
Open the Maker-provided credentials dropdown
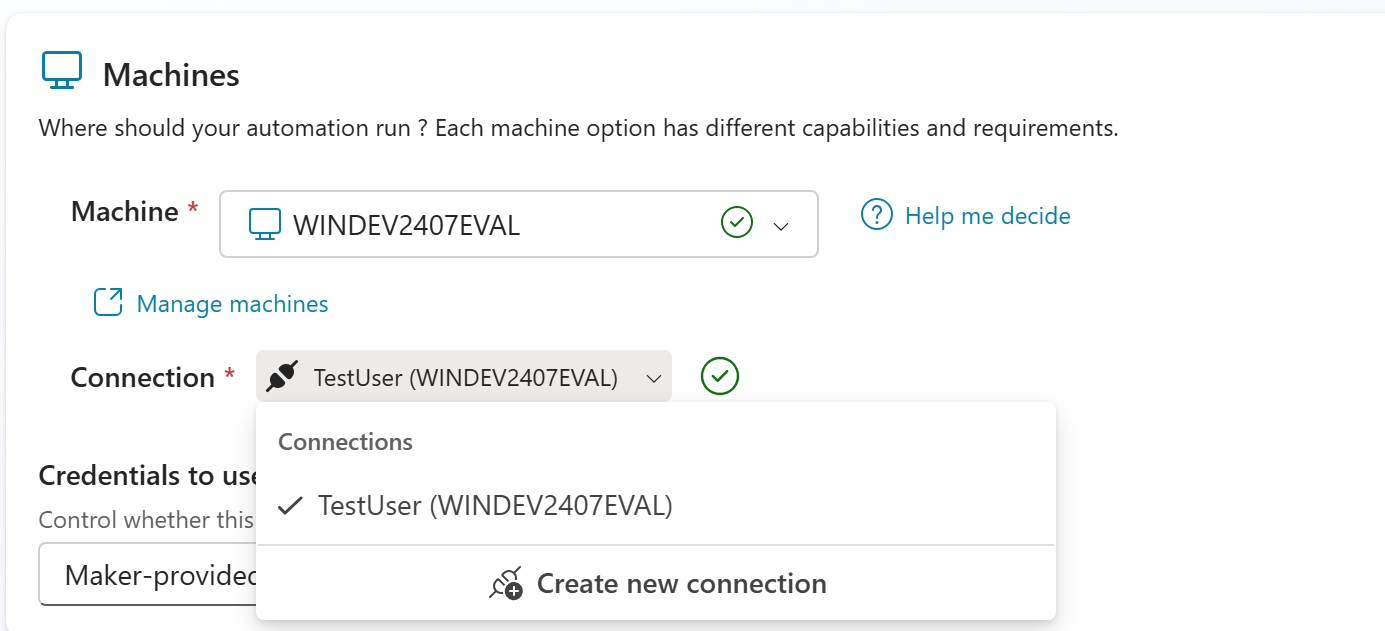tap(148, 575)
